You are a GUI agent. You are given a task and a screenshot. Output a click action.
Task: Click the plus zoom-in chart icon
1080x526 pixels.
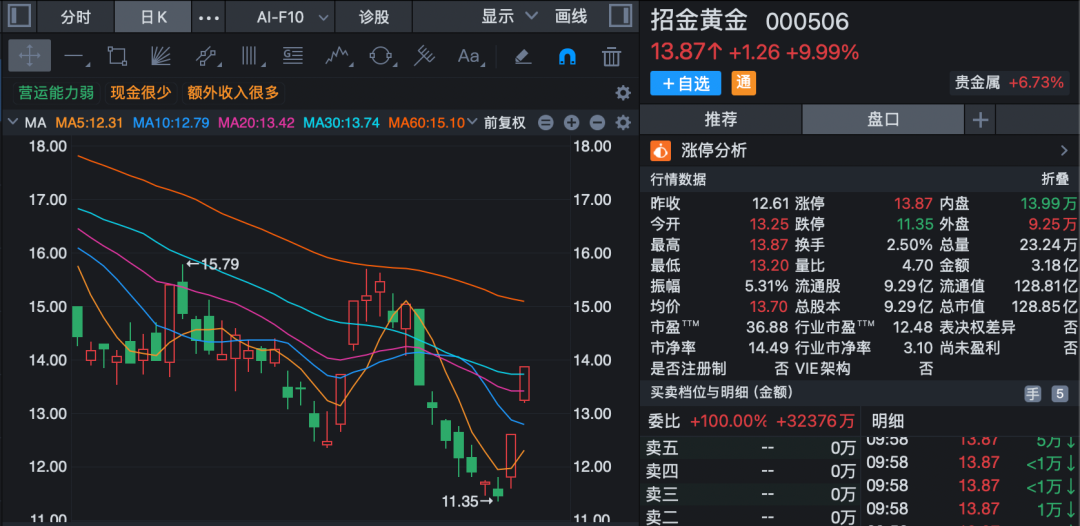pyautogui.click(x=571, y=123)
